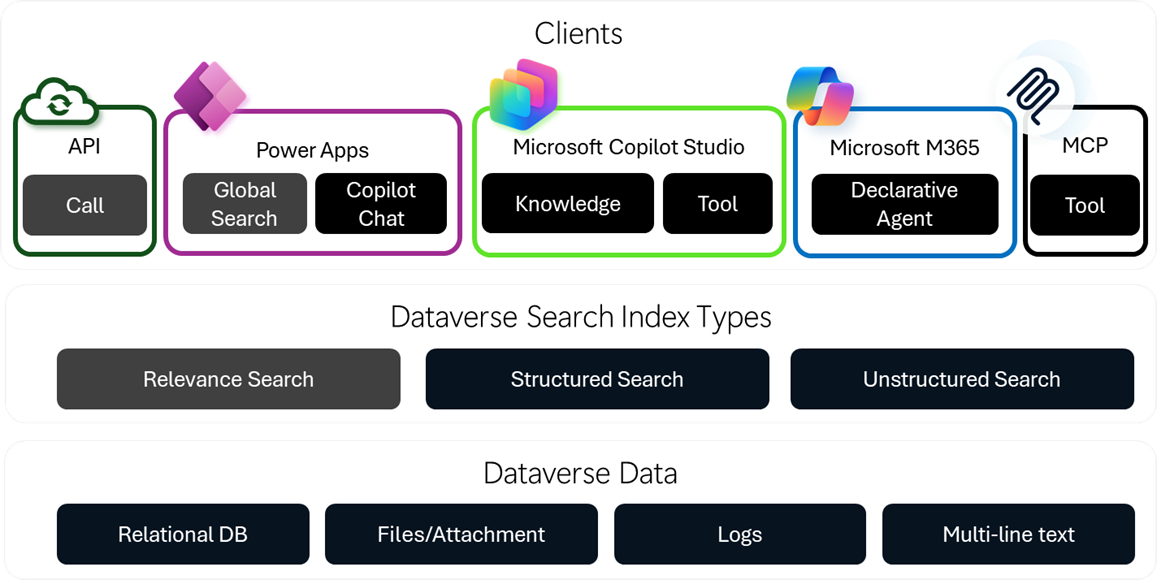Pick the Unstructured Search index type
Viewport: 1157px width, 580px height.
coord(961,379)
